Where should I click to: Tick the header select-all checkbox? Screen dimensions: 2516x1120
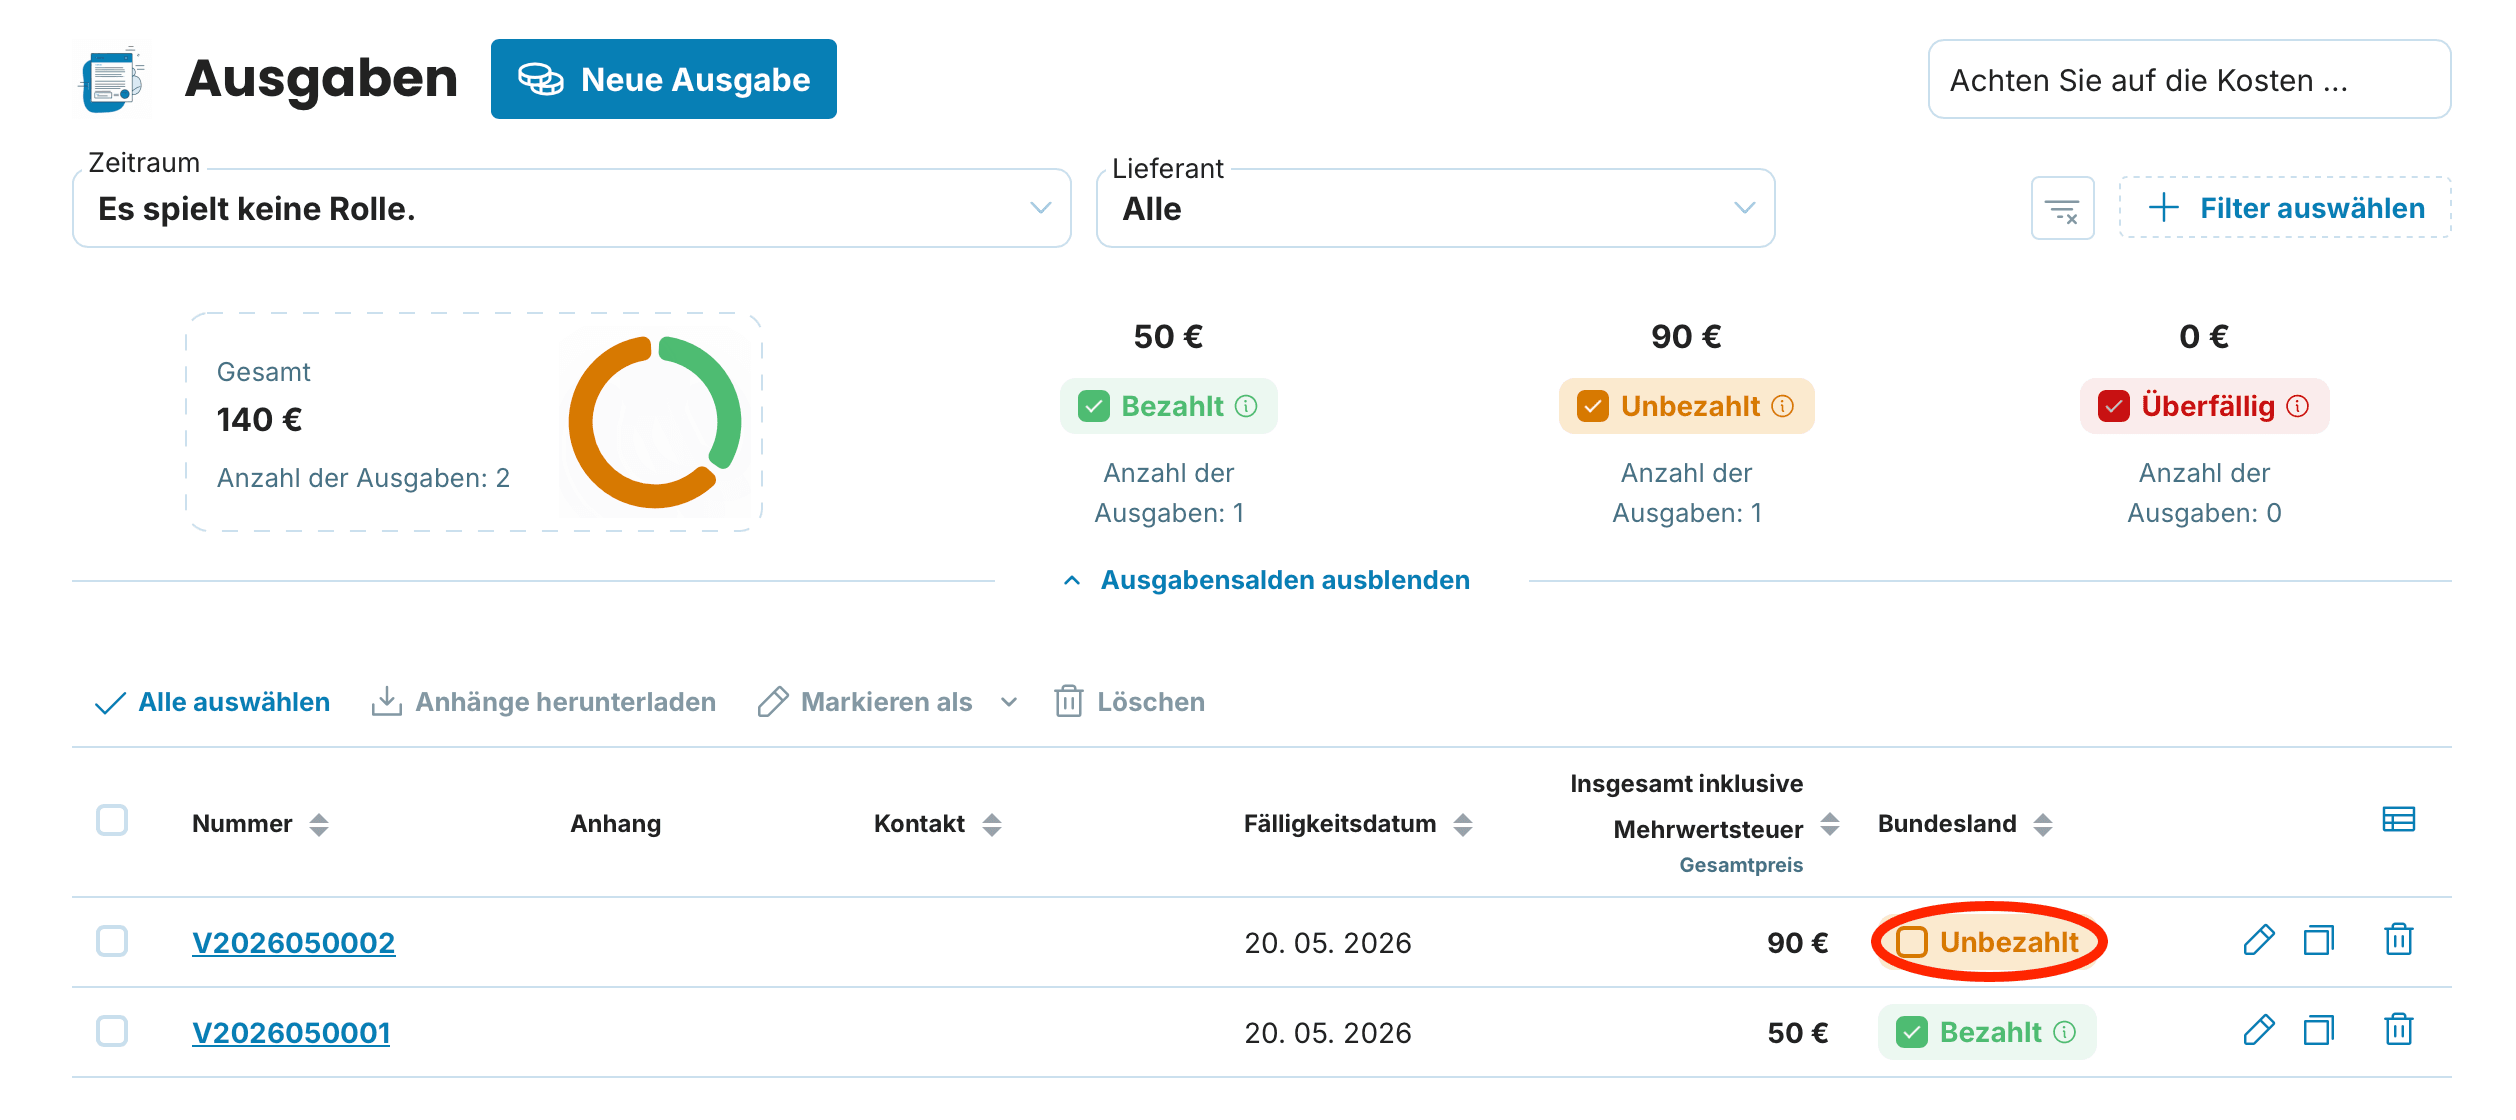tap(112, 820)
